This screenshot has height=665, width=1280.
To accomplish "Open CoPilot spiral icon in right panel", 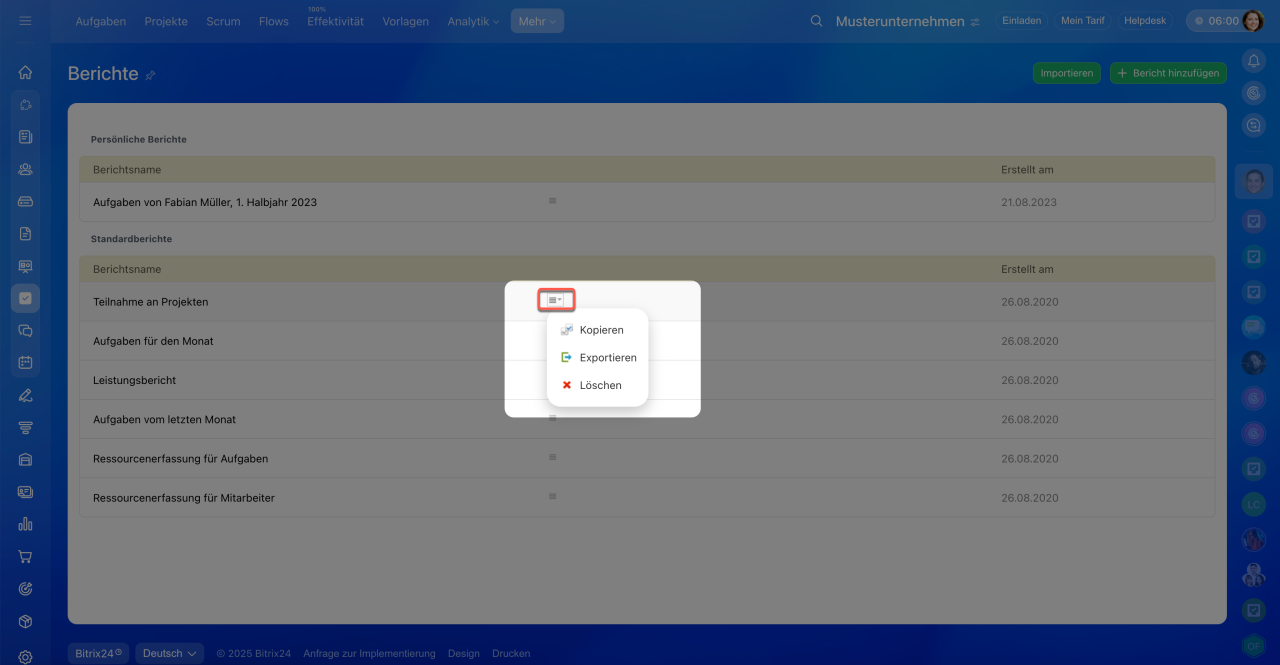I will [x=1253, y=93].
